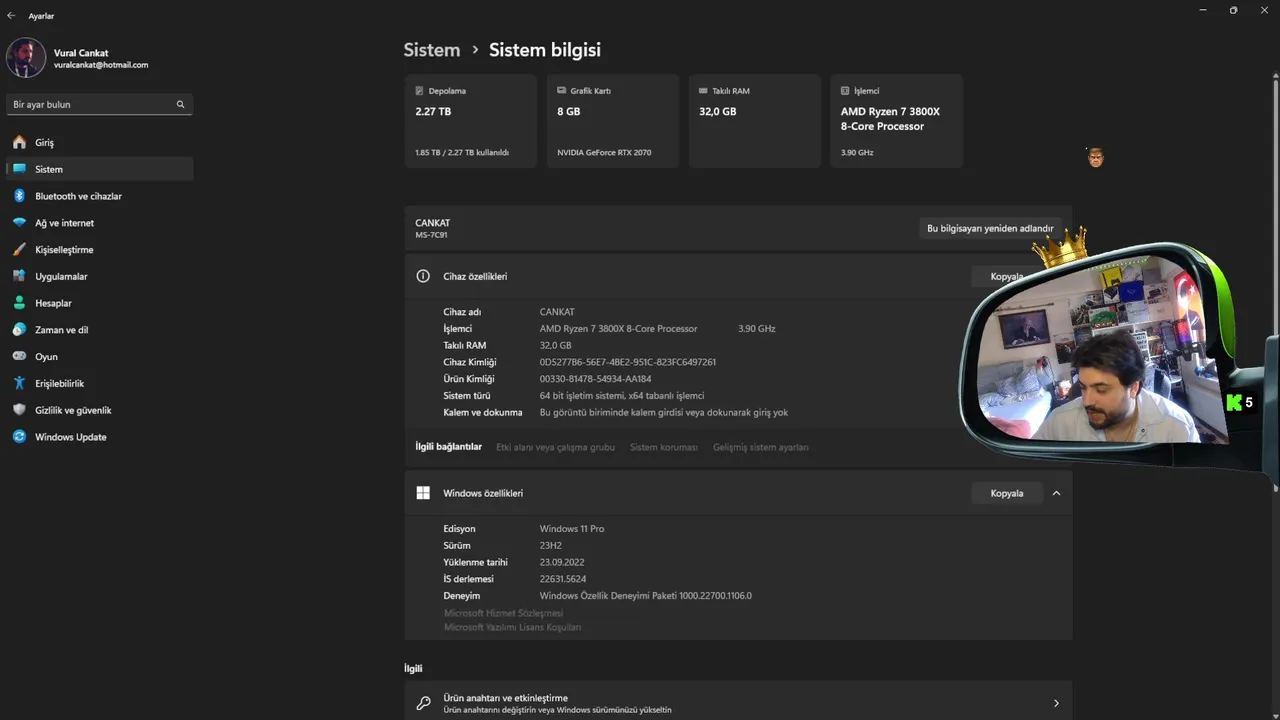Viewport: 1280px width, 720px height.
Task: Click the Sistem breadcrumb link
Action: click(432, 50)
